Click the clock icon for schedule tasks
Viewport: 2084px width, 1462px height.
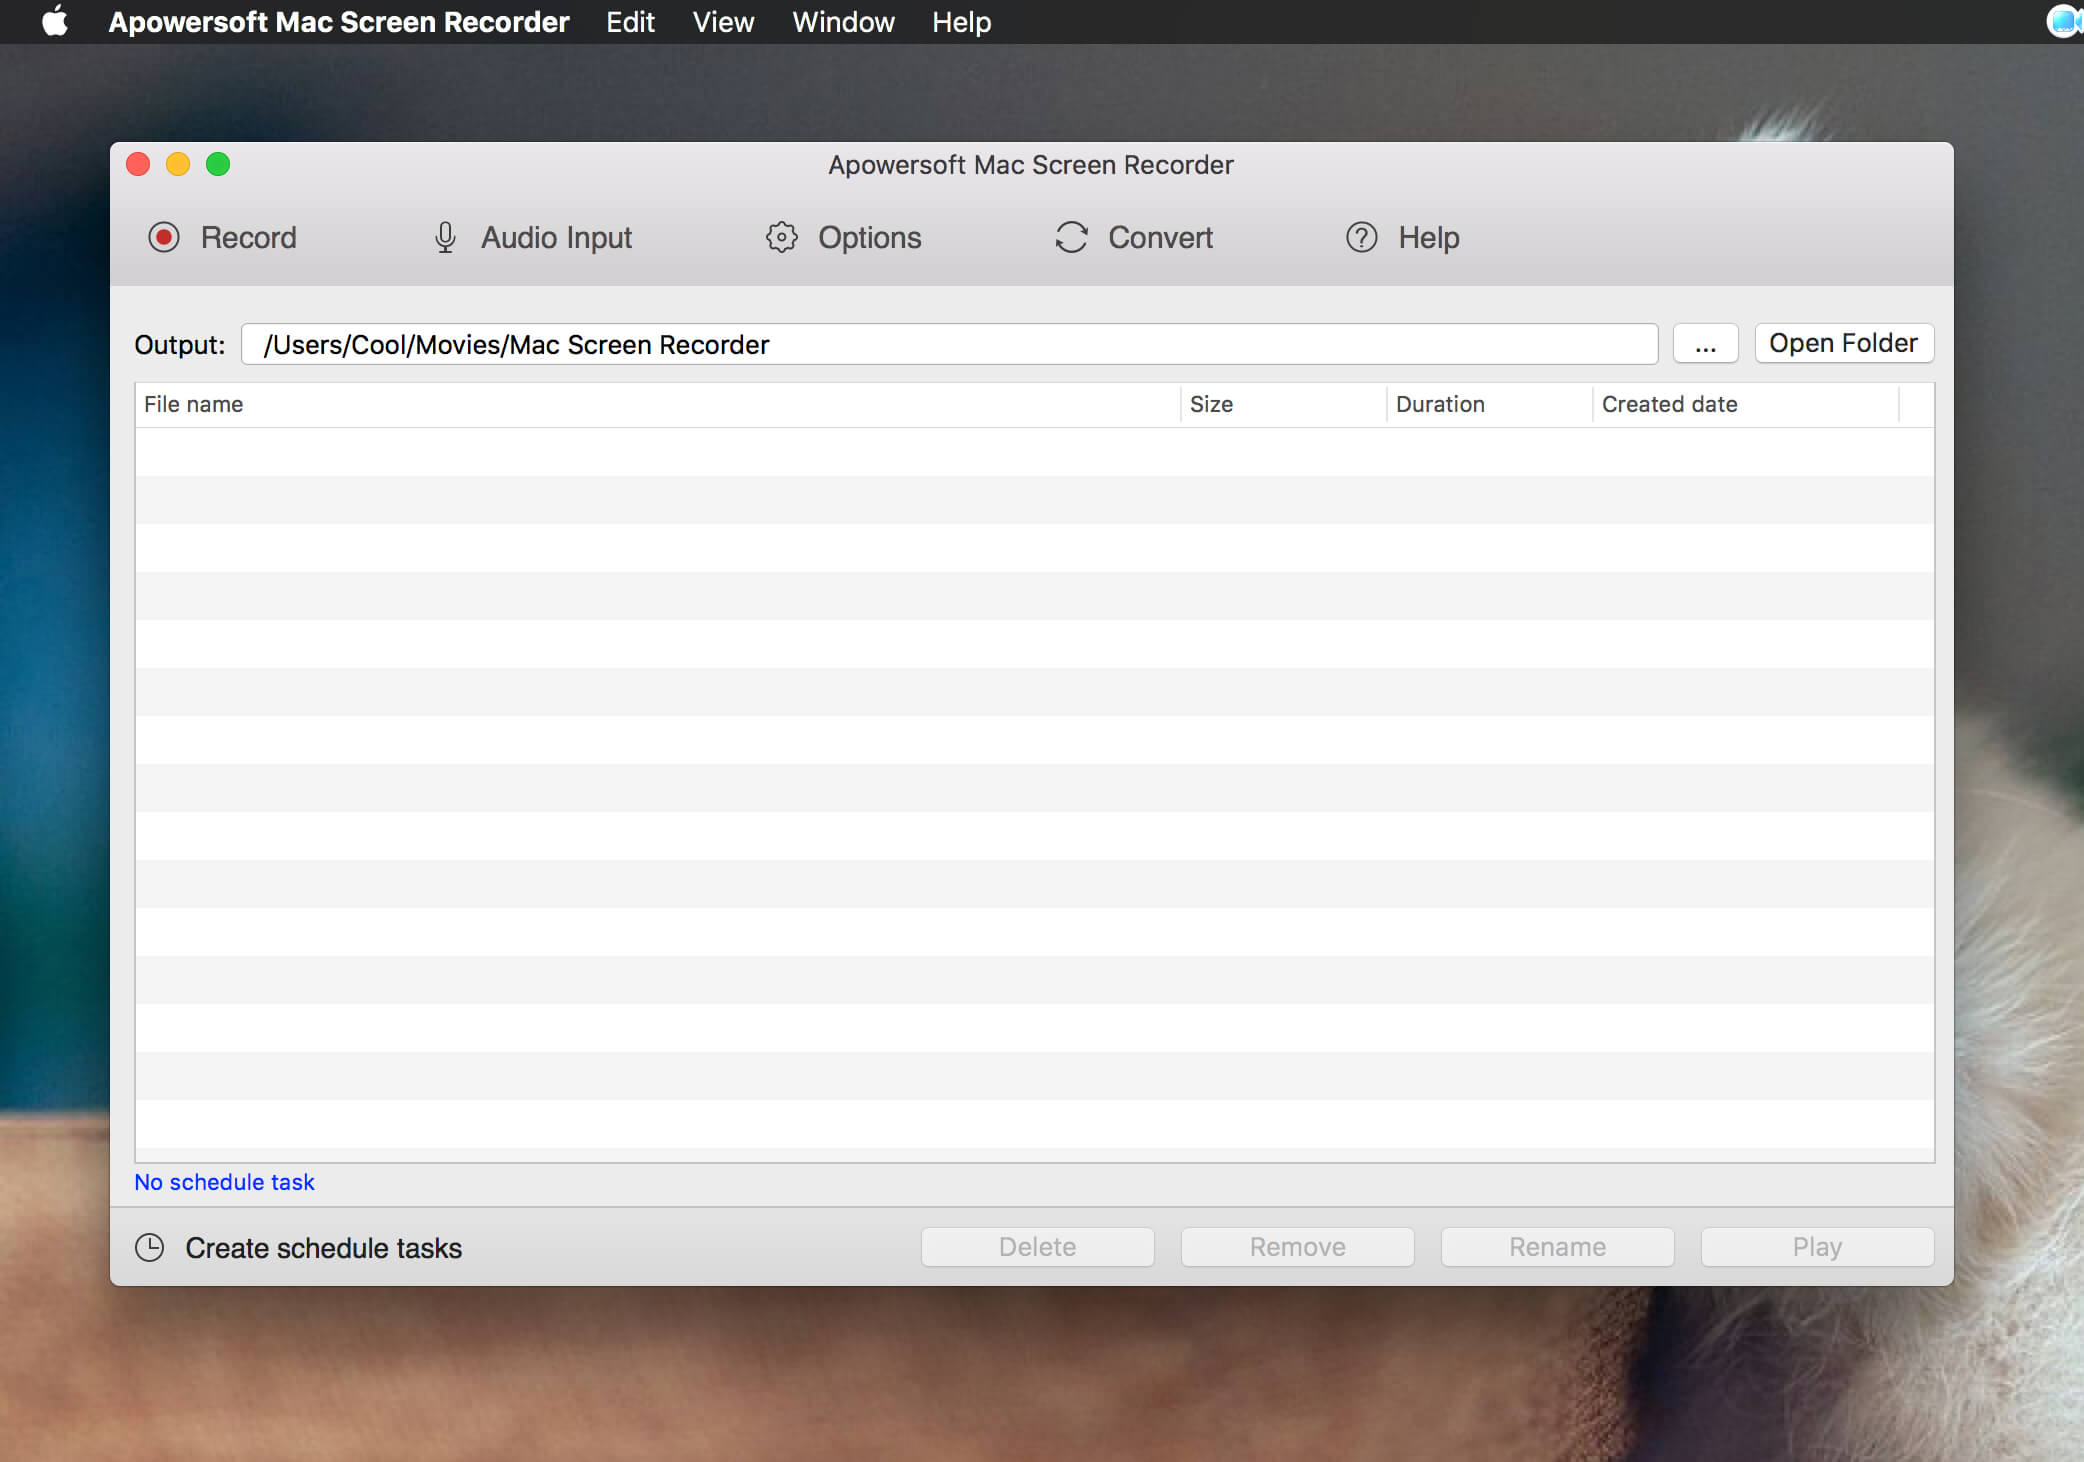(x=149, y=1247)
